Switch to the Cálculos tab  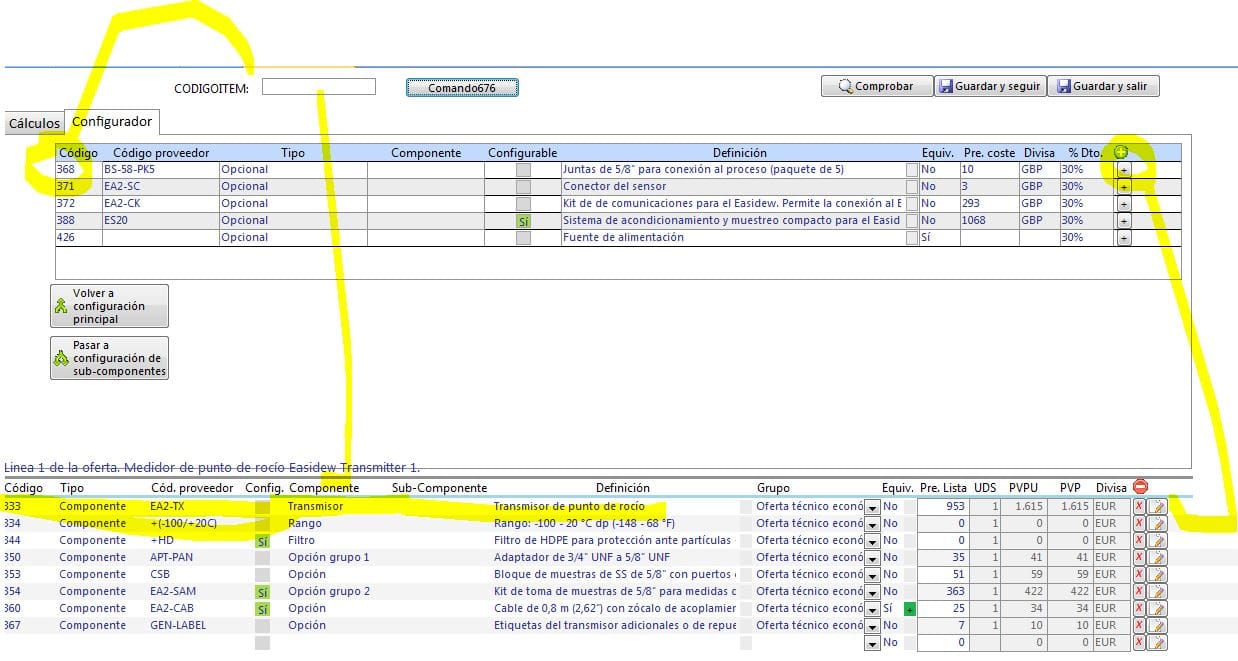tap(34, 124)
